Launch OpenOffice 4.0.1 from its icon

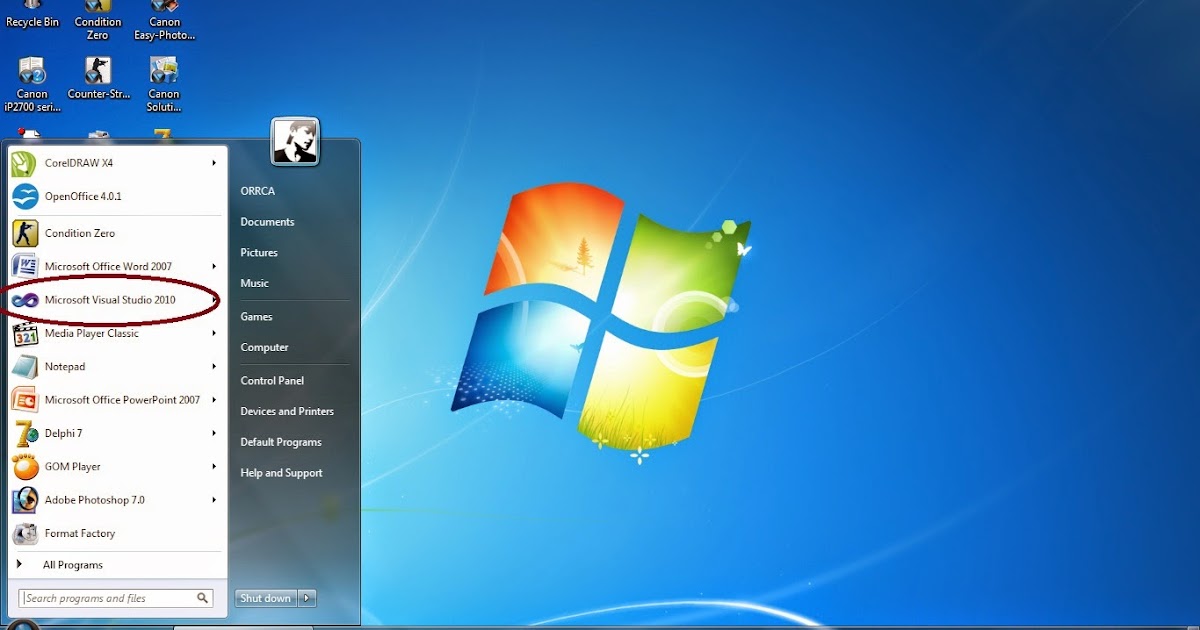pos(25,196)
